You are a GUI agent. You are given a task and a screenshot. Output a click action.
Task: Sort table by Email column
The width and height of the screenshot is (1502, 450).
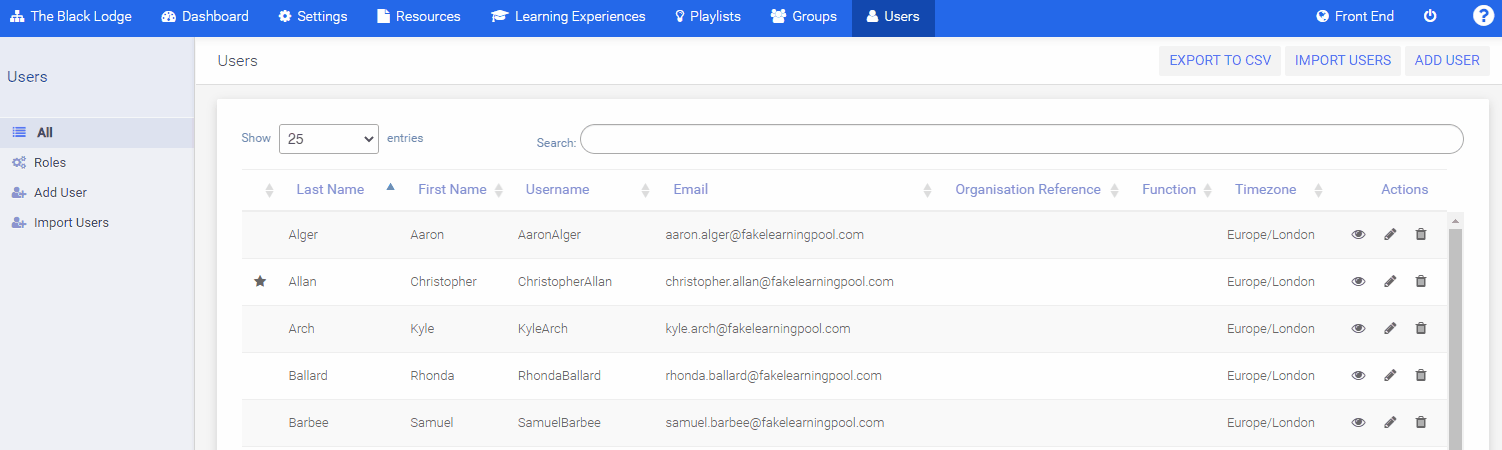coord(690,189)
